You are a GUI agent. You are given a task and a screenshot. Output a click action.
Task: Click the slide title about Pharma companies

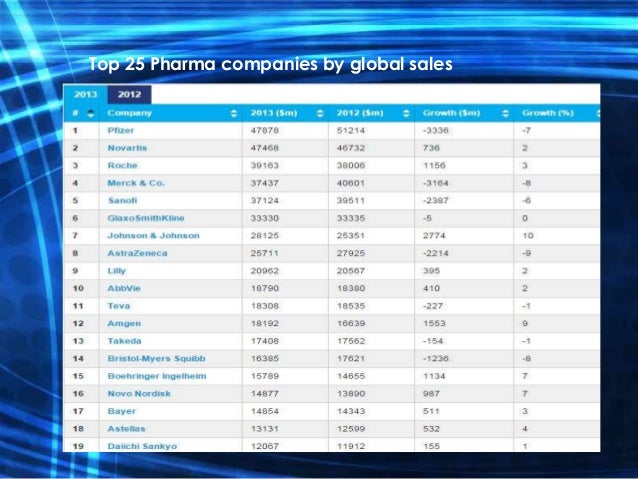pyautogui.click(x=271, y=64)
